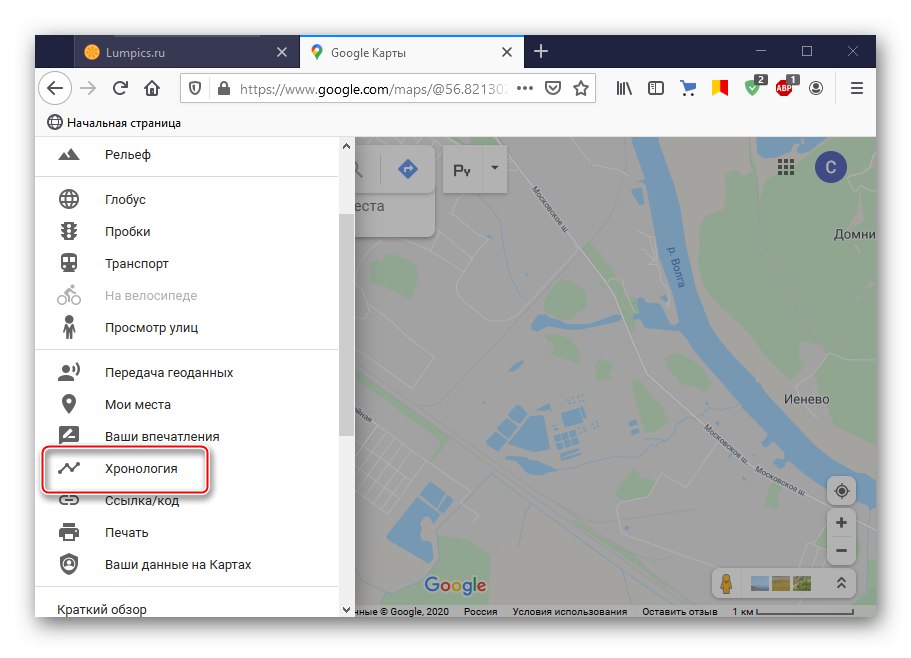Select the Пробки (traffic) layer icon

coord(70,231)
